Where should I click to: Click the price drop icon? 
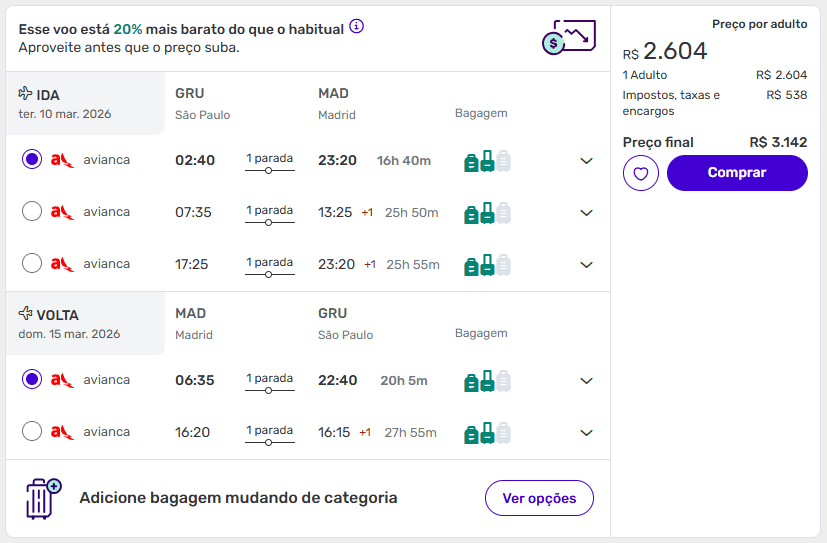[568, 37]
